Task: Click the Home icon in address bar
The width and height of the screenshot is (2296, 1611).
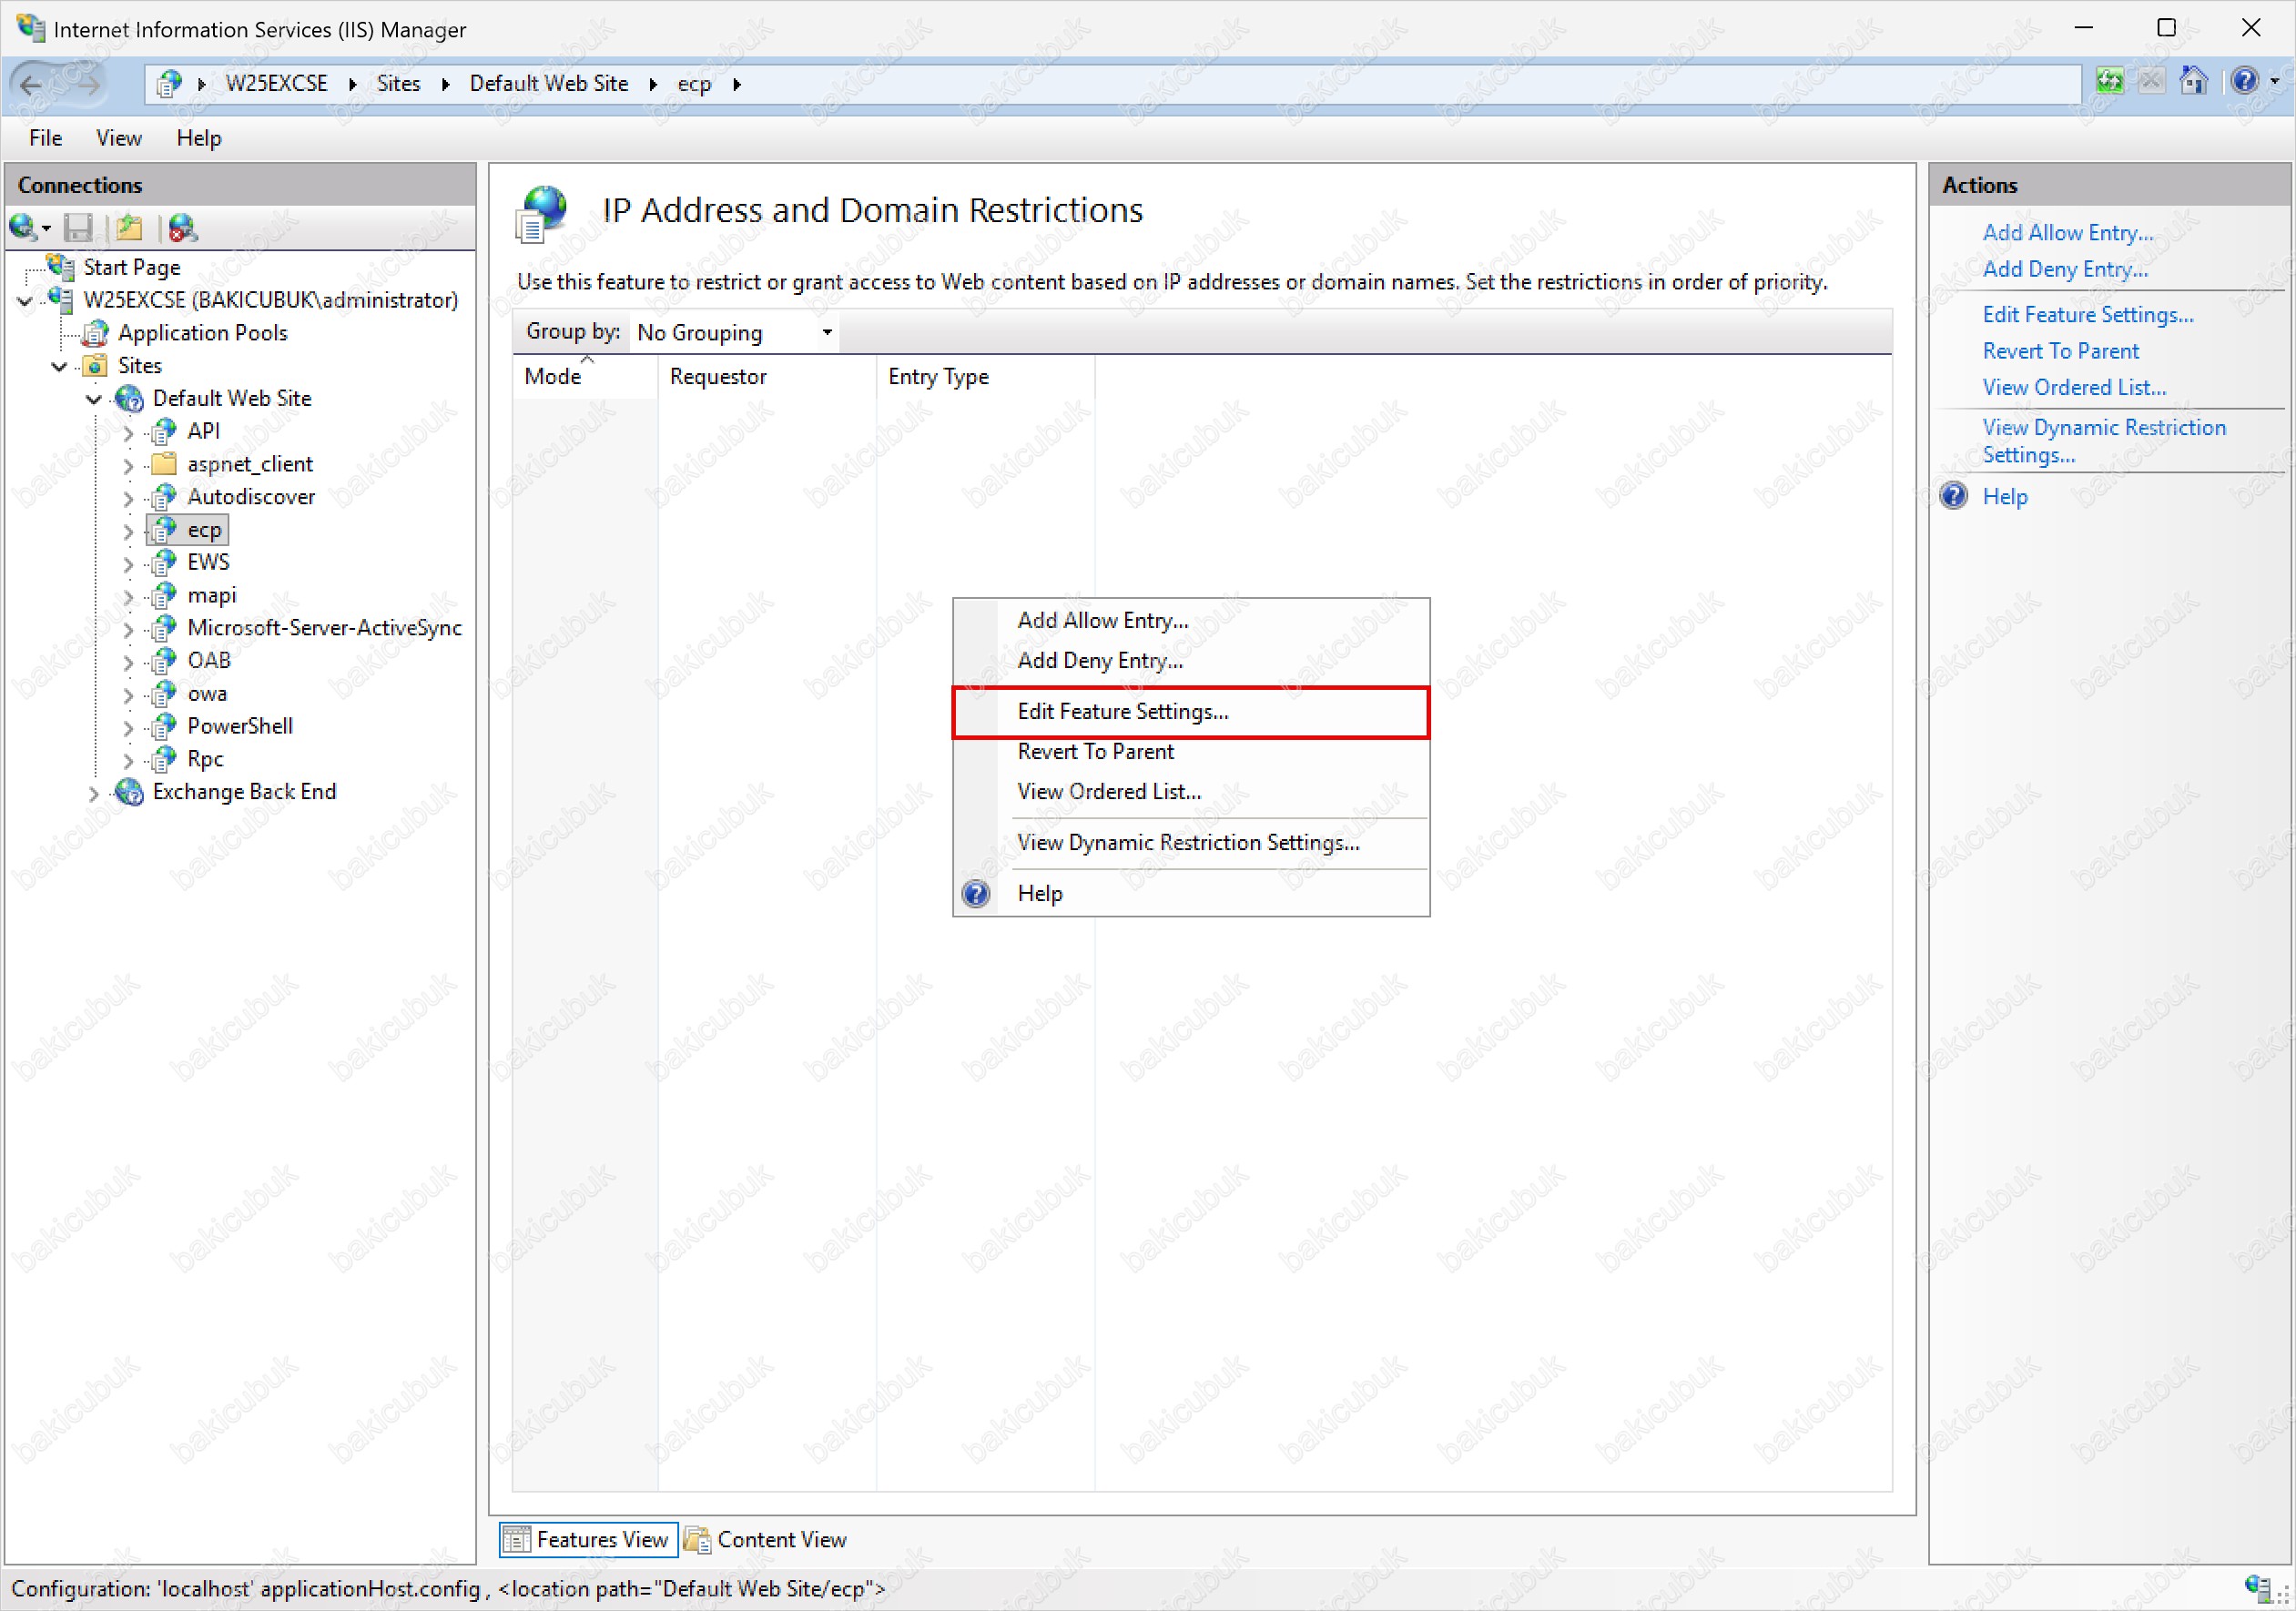Action: coord(2194,82)
